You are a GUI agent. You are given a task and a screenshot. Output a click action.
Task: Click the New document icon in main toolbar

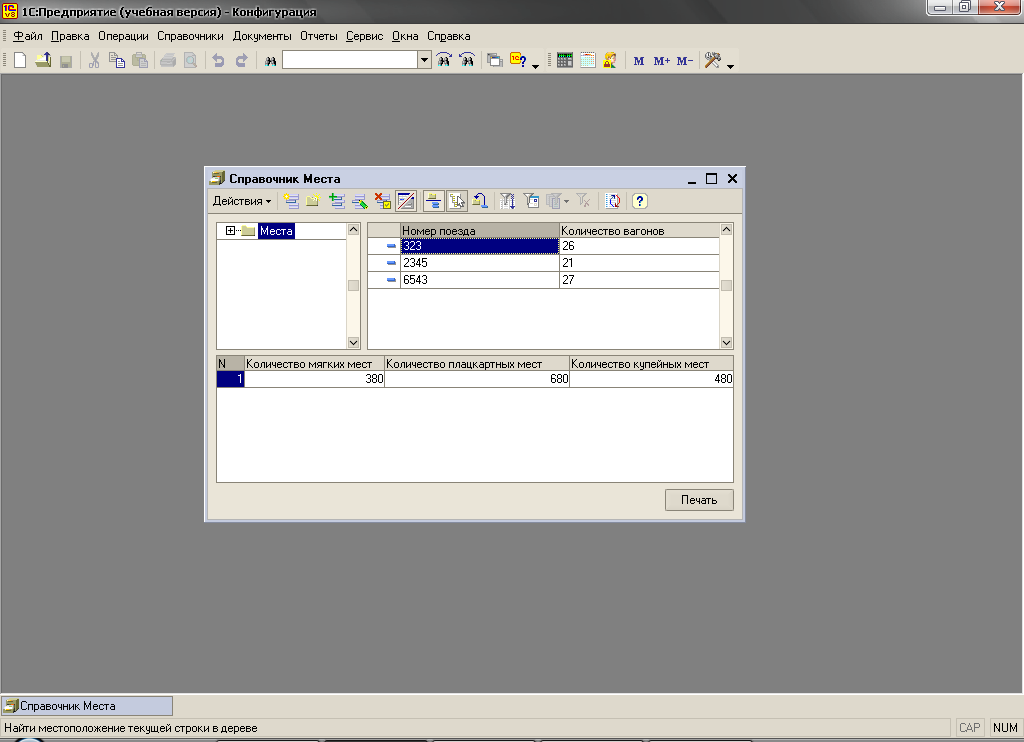point(19,61)
